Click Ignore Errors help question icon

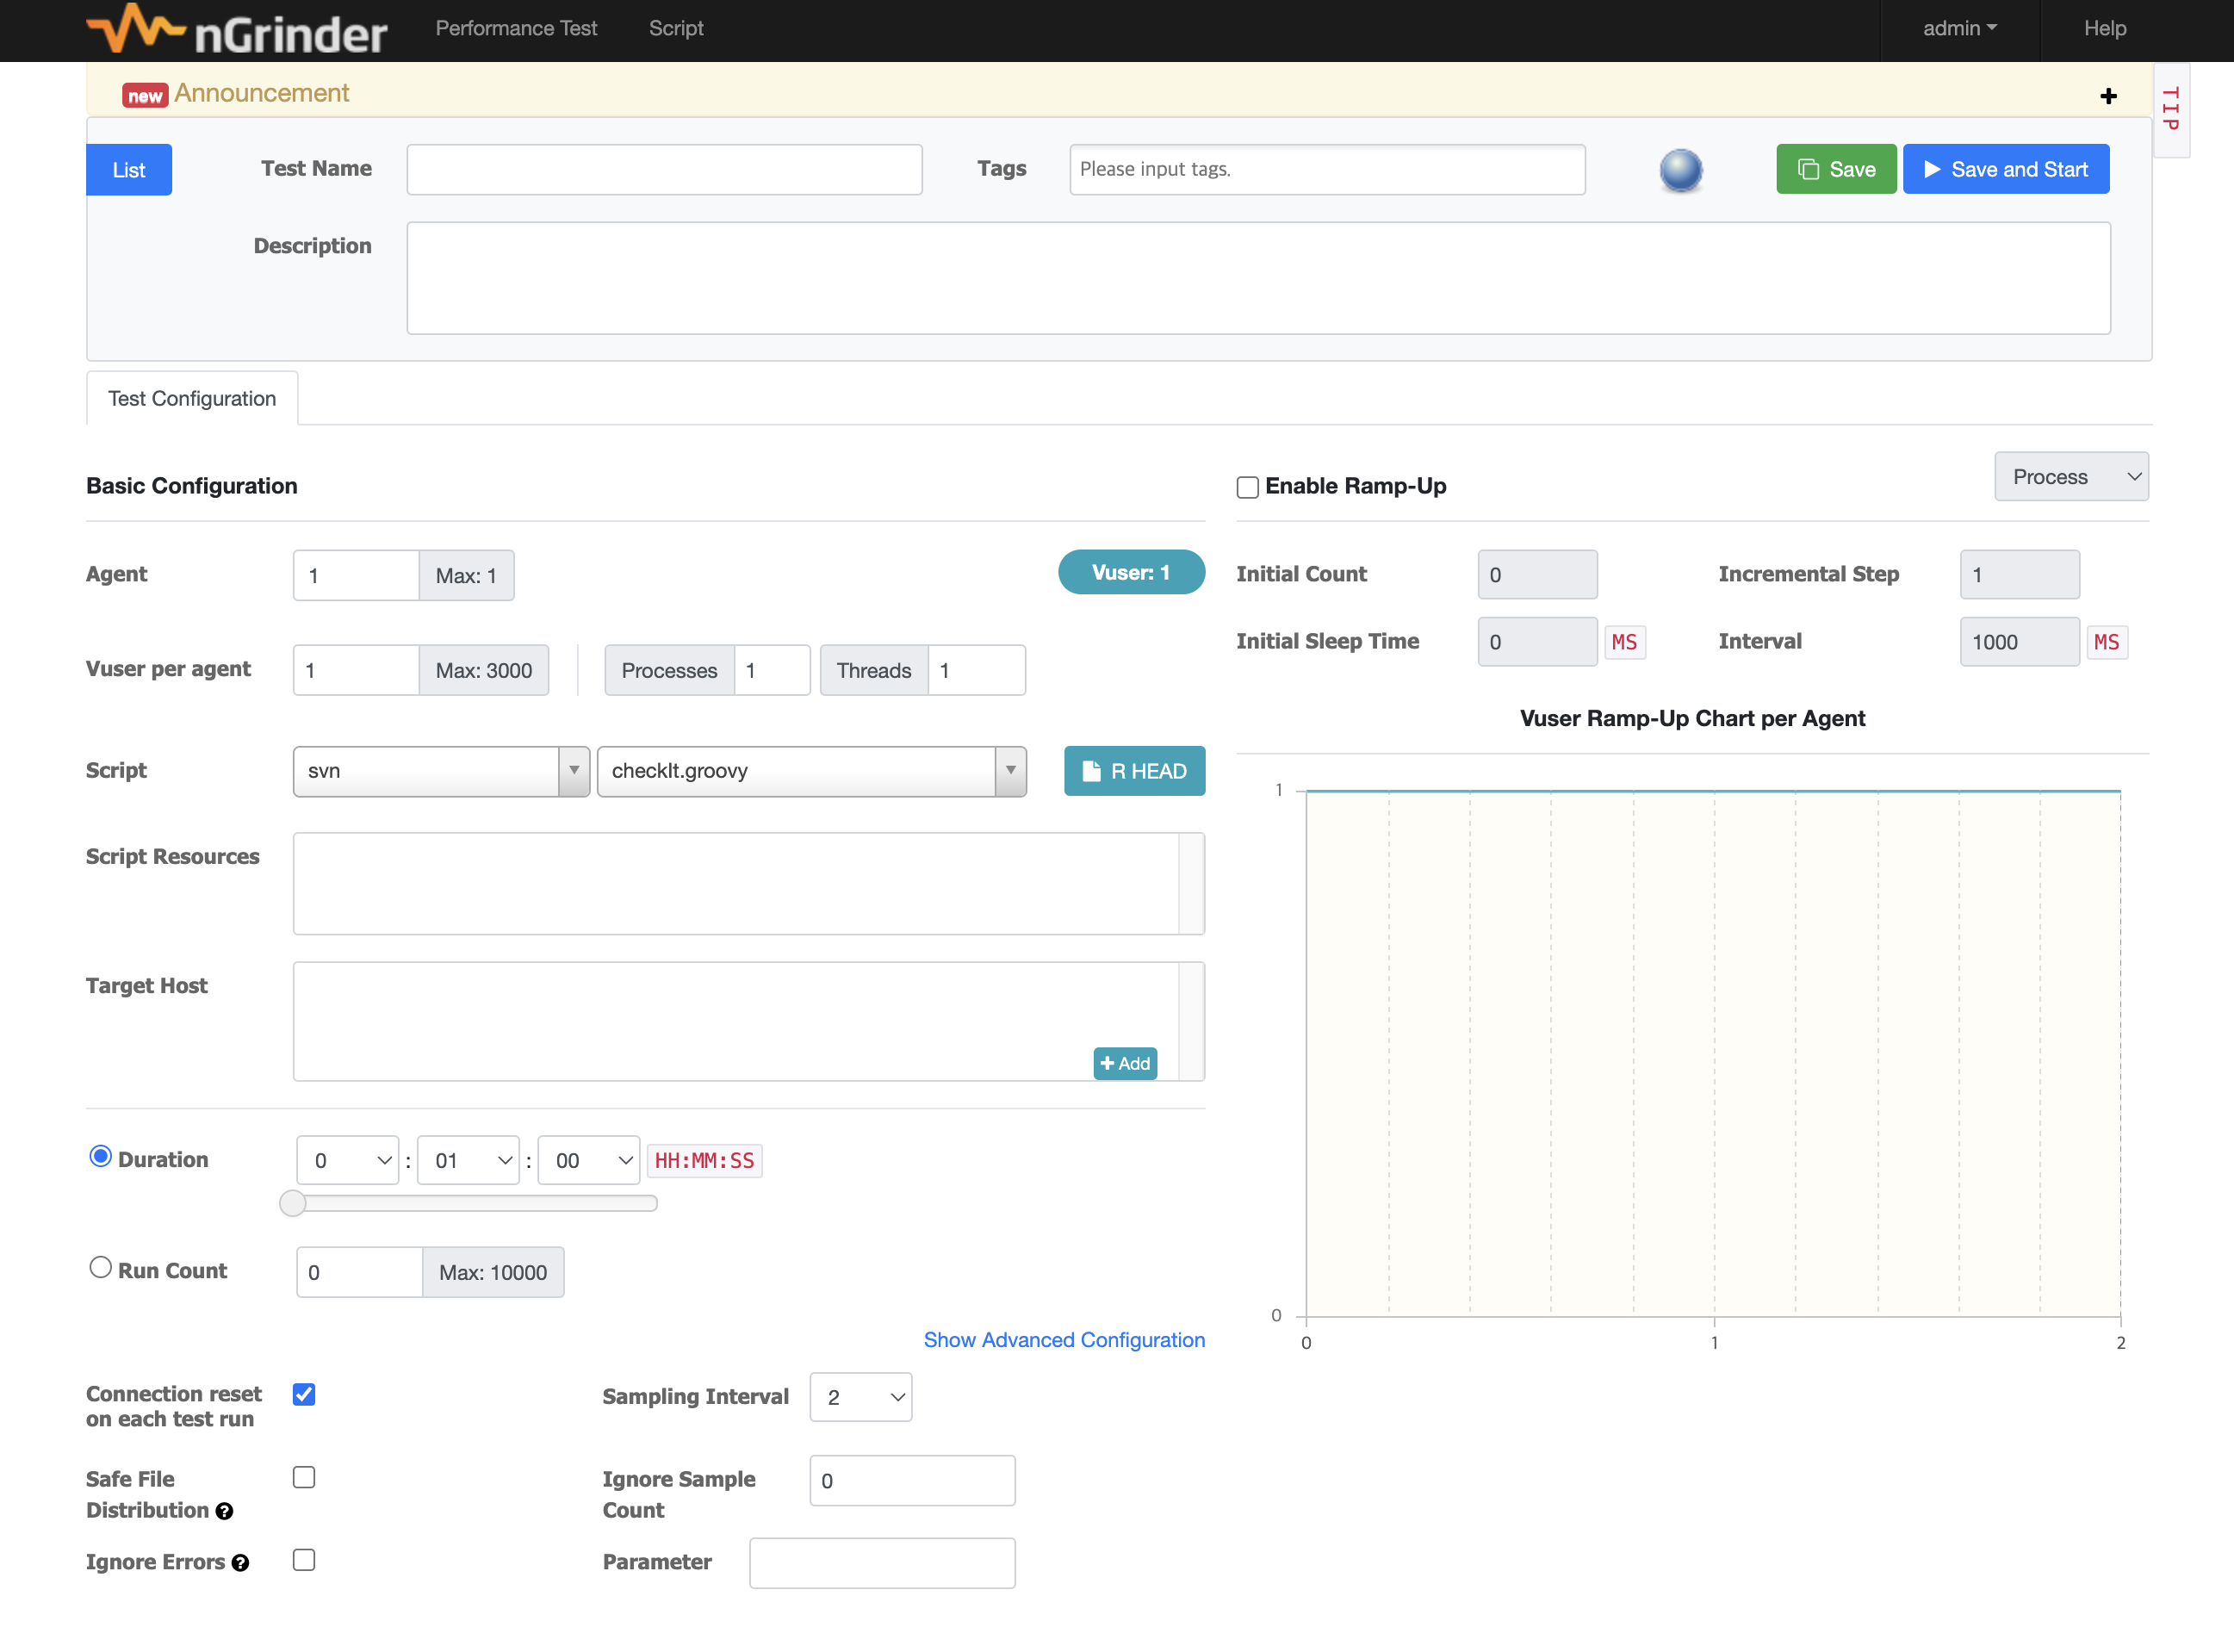click(241, 1563)
